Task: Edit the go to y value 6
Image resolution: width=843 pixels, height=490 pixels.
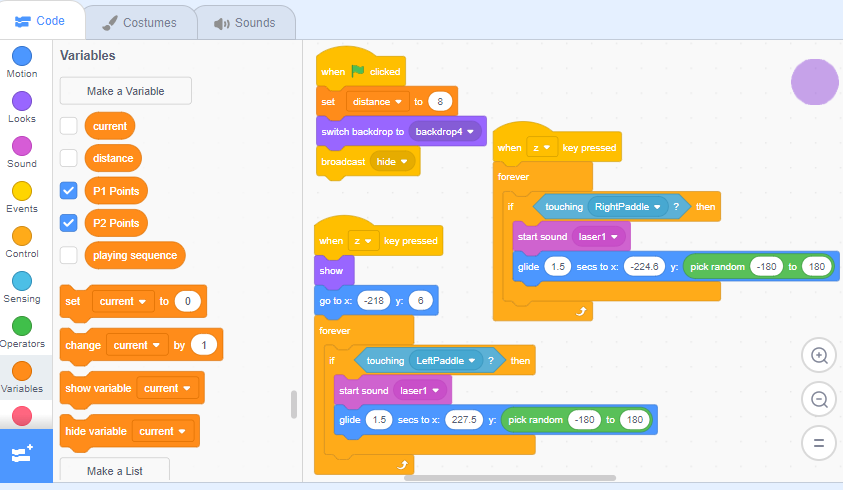Action: click(420, 301)
